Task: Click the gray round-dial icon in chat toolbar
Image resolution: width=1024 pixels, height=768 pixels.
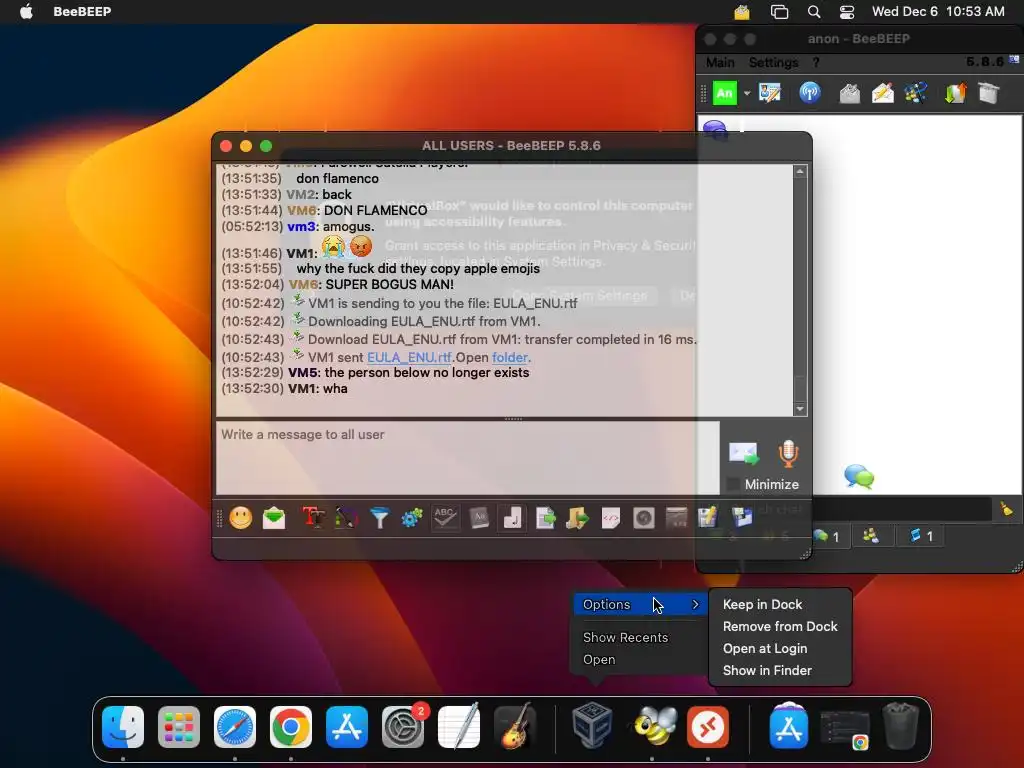Action: click(643, 519)
